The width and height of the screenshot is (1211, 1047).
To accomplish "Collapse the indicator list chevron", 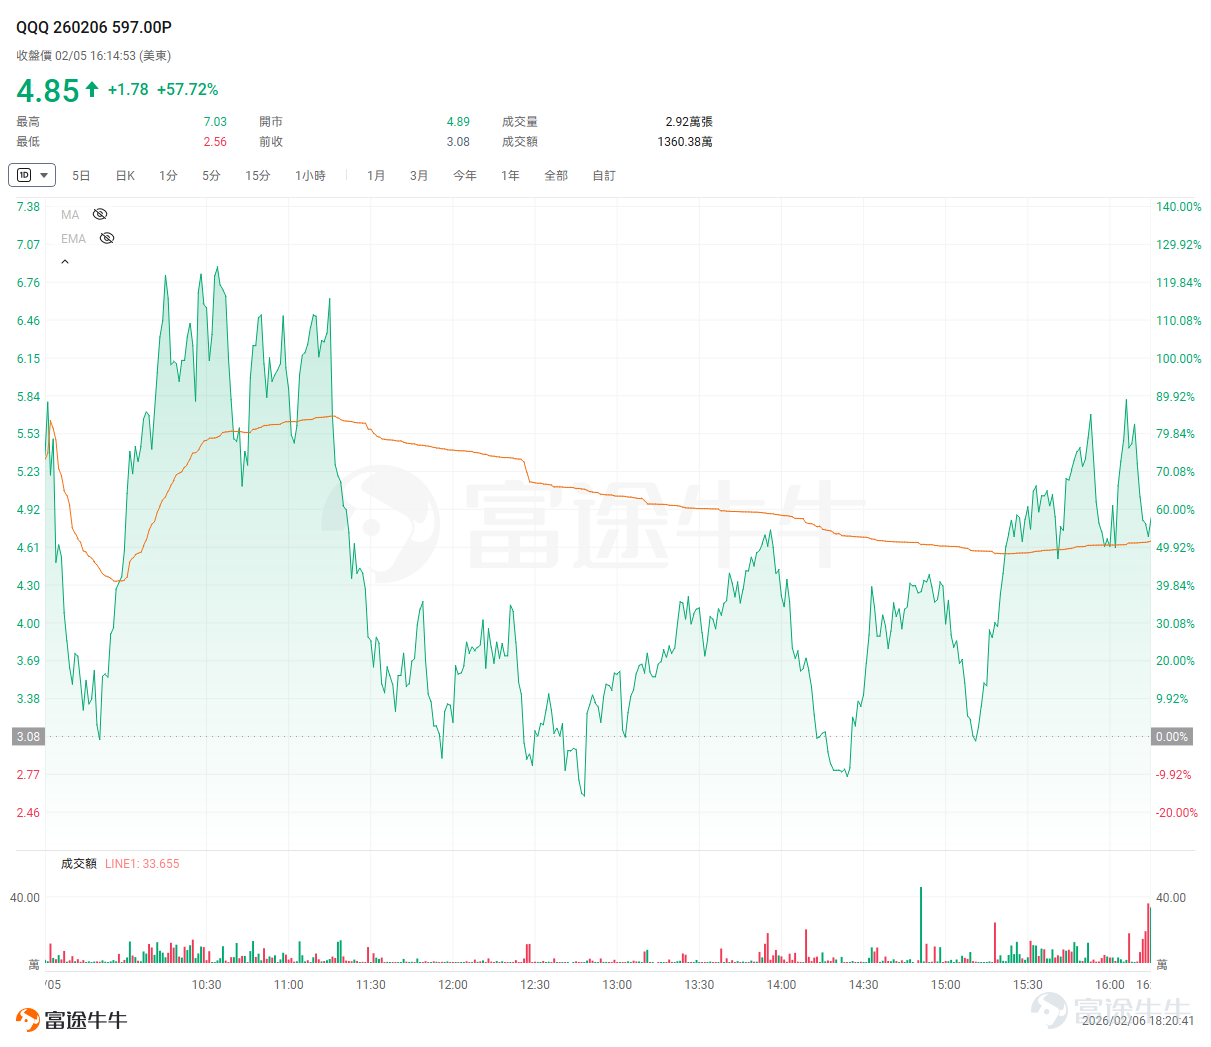I will (x=65, y=262).
